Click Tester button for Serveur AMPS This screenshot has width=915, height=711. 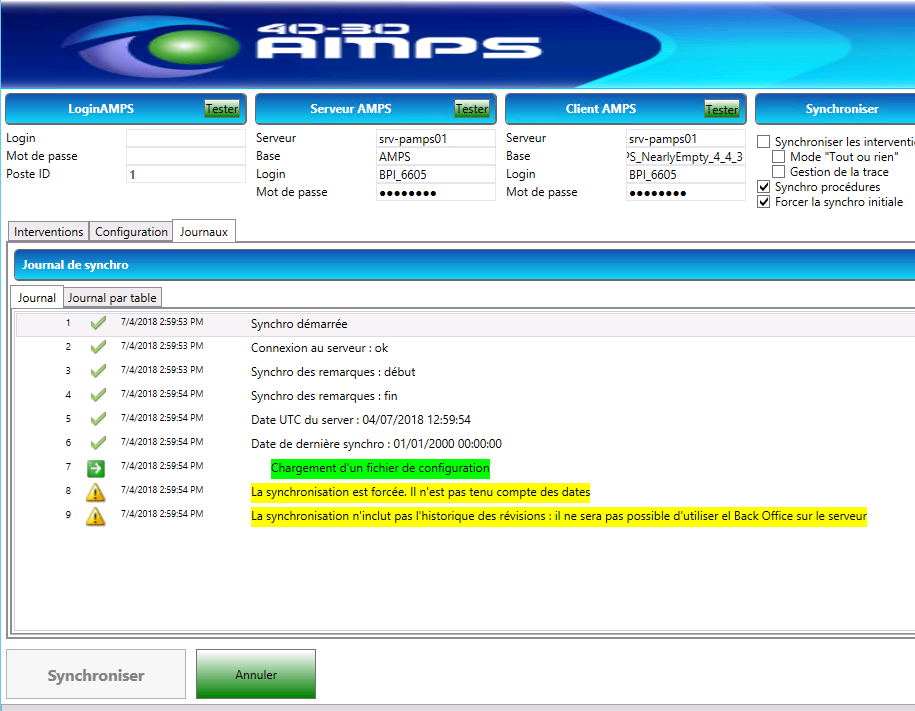(472, 109)
